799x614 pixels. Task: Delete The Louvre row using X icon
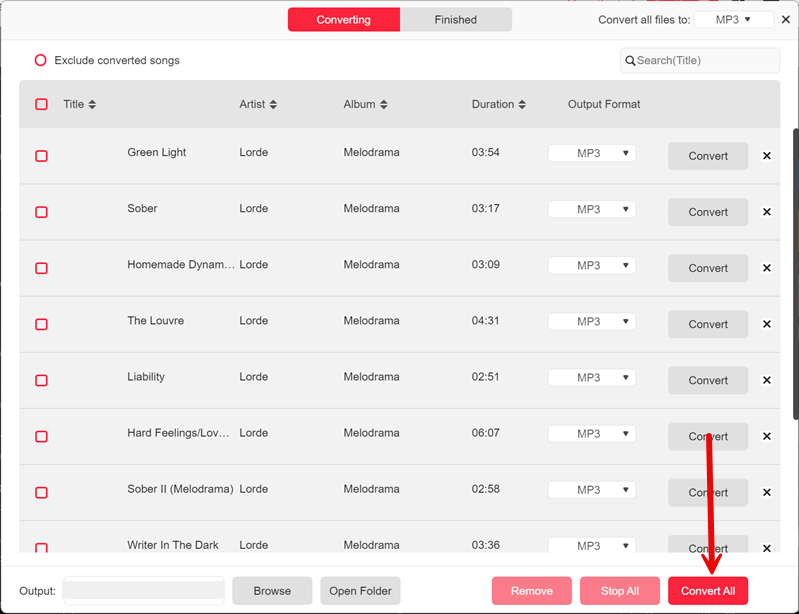tap(767, 324)
